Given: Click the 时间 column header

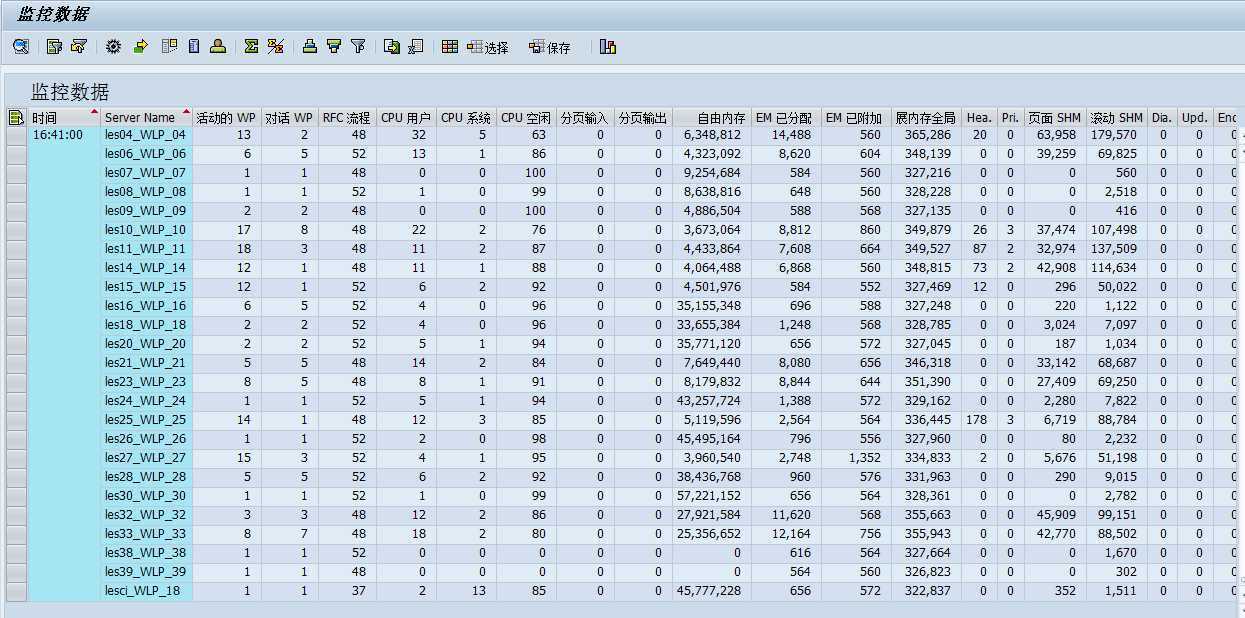Looking at the screenshot, I should point(65,117).
